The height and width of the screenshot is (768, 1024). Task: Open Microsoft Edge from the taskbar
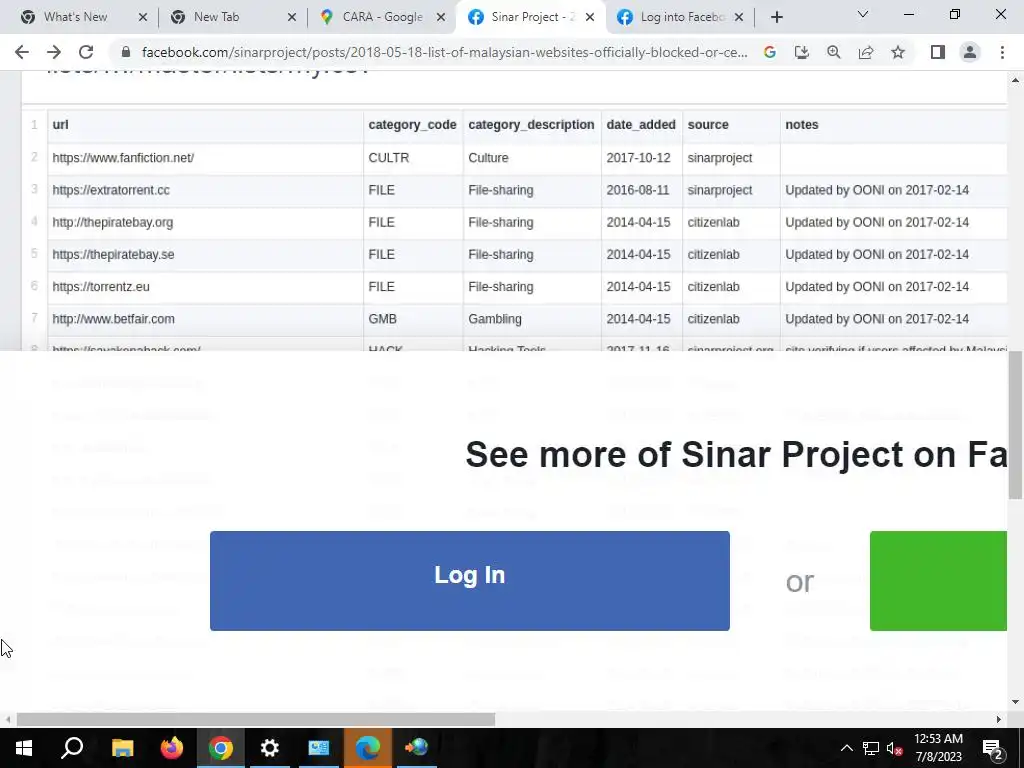[368, 748]
